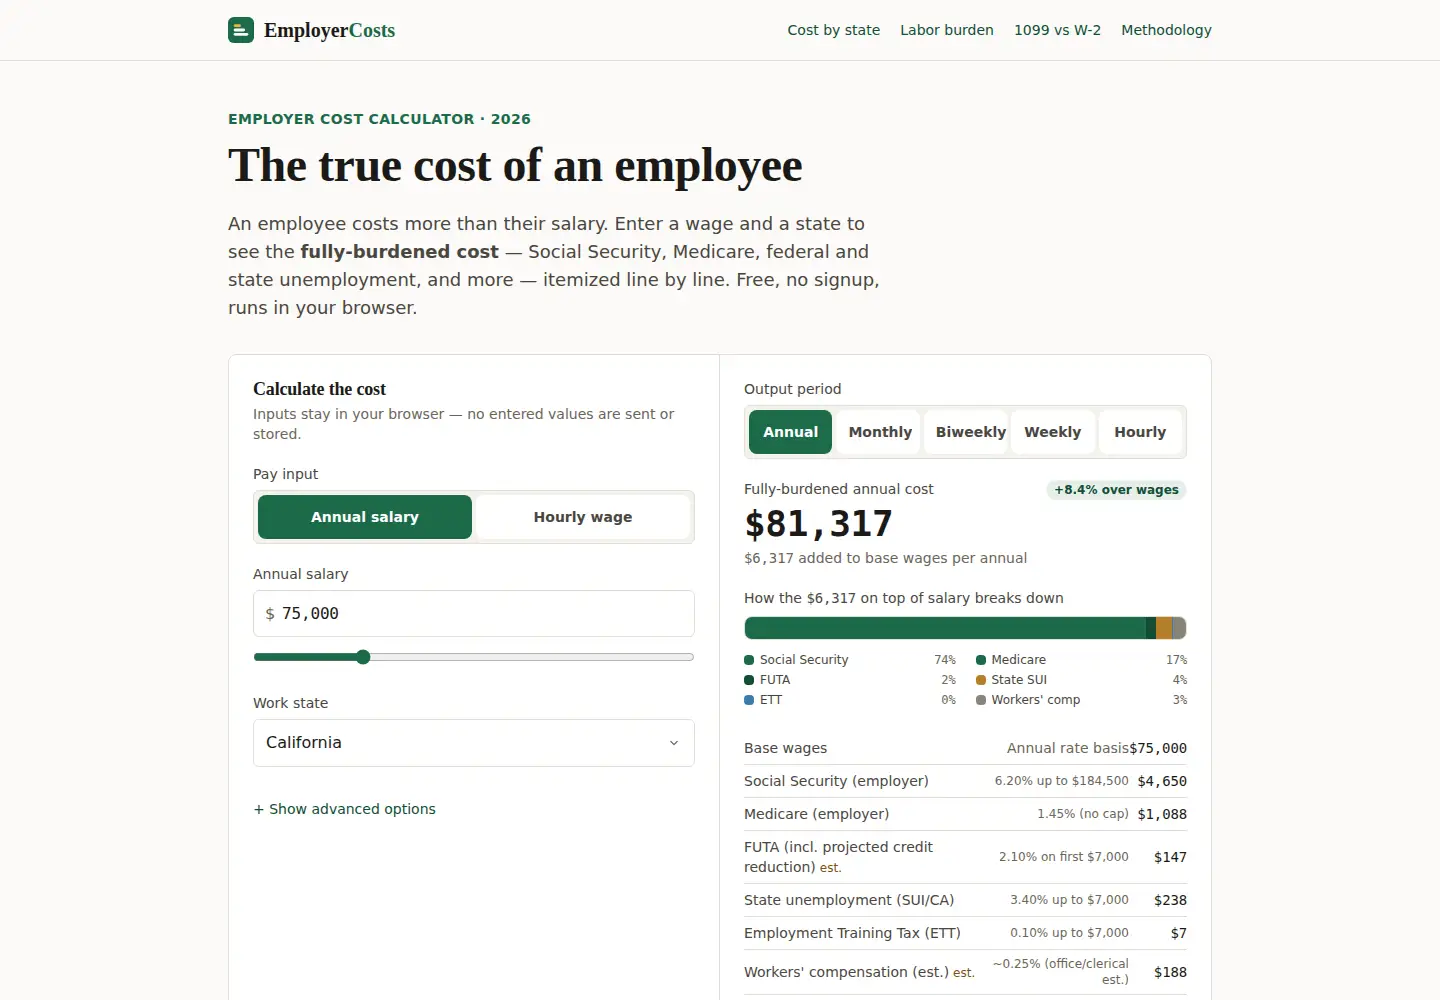Click the Work state chevron arrow
Viewport: 1440px width, 1000px height.
point(674,743)
